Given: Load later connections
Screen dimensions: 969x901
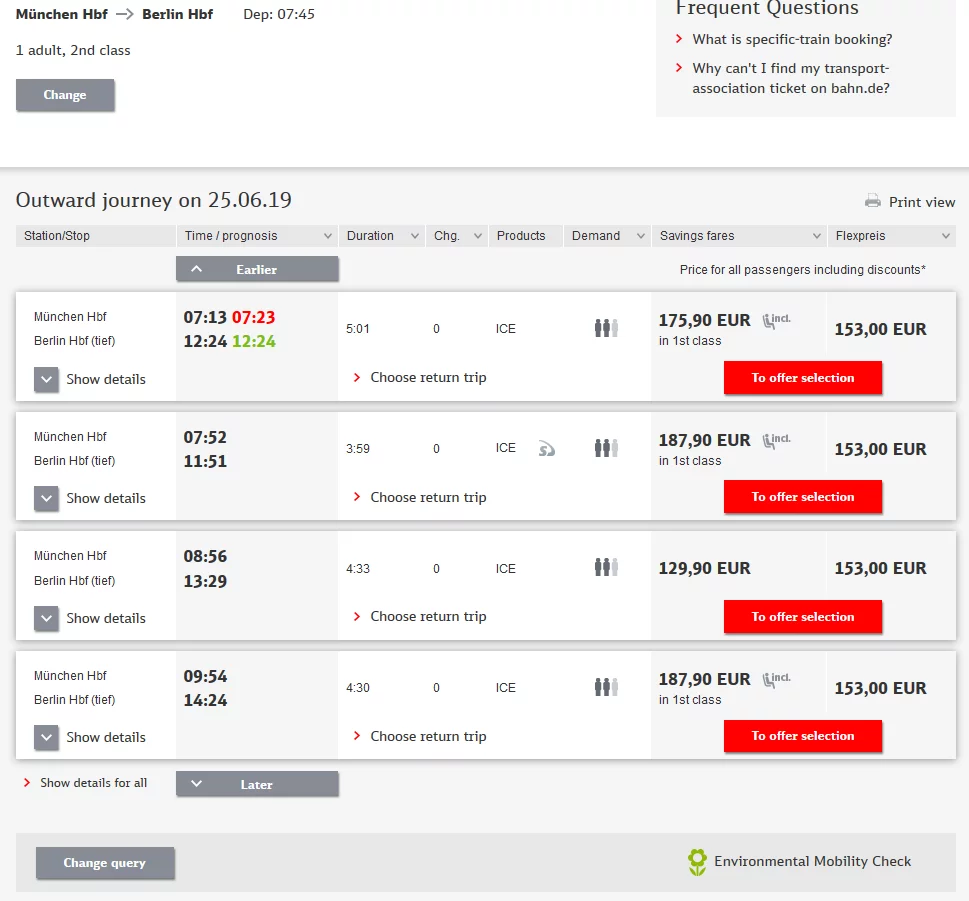Looking at the screenshot, I should (x=257, y=784).
